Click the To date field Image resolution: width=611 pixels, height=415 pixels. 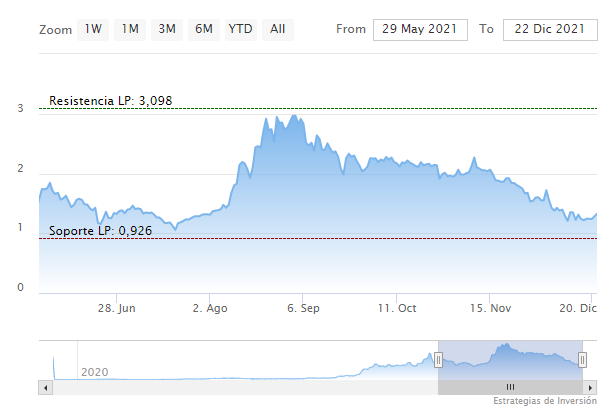point(550,29)
